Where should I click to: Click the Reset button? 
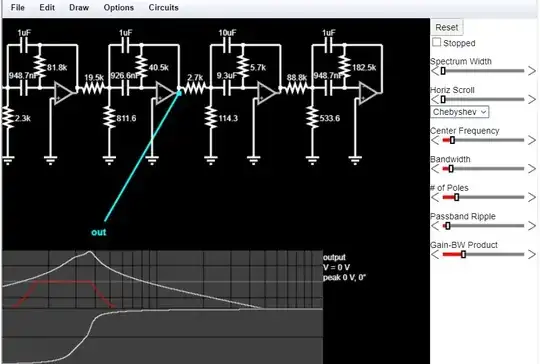(447, 28)
